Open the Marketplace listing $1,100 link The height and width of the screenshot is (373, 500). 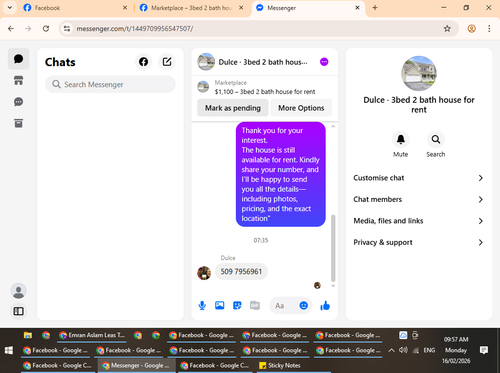tap(265, 92)
